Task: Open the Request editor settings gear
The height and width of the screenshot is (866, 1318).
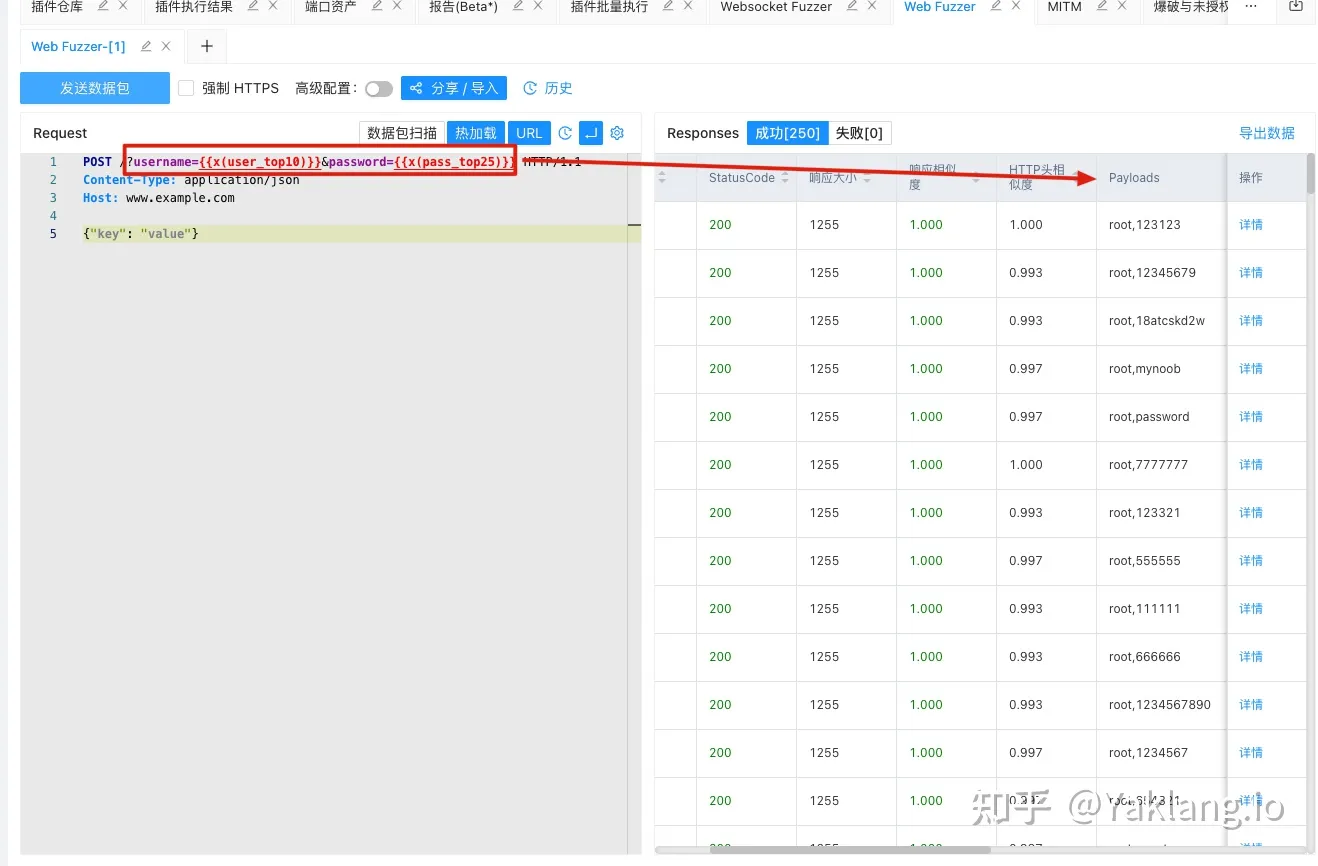Action: tap(617, 133)
